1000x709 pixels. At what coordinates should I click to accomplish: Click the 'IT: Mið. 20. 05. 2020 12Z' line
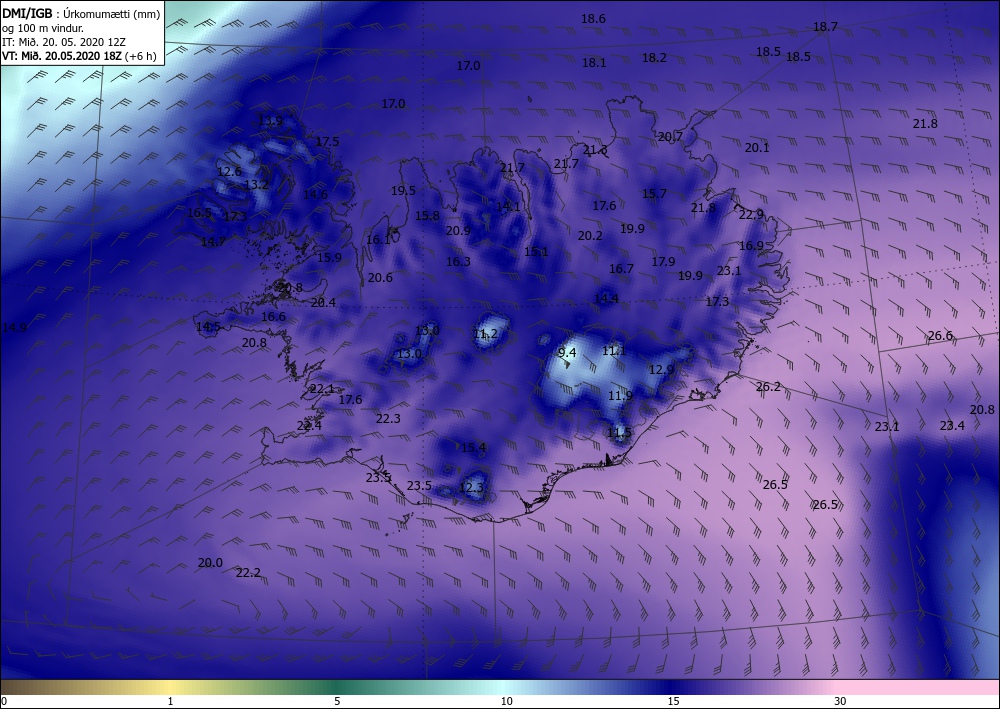tap(64, 41)
